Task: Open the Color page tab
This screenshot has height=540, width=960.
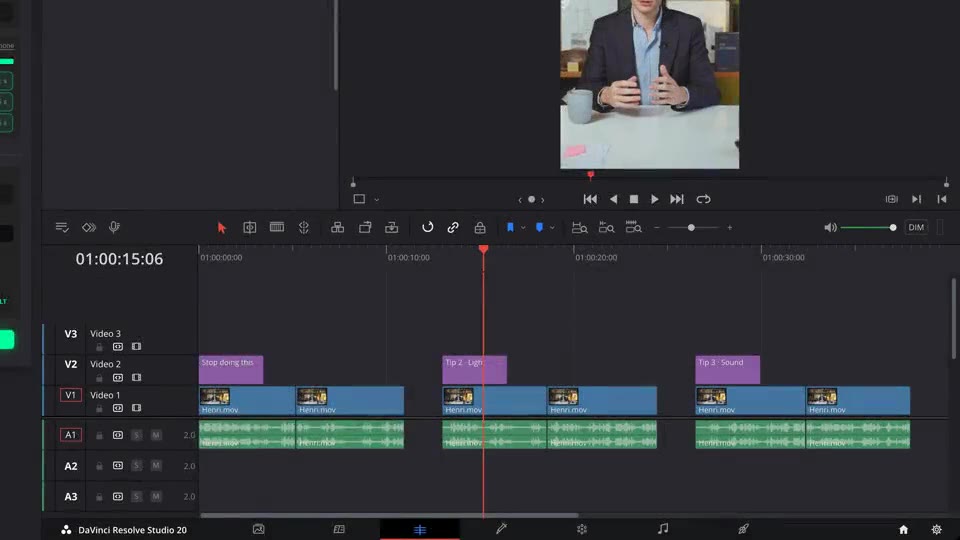Action: [582, 529]
